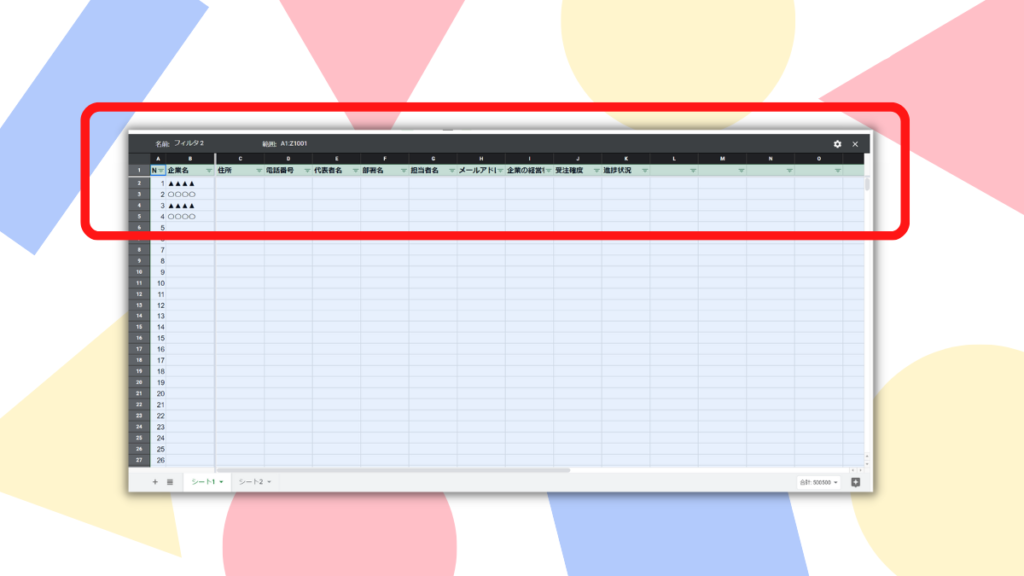Image resolution: width=1024 pixels, height=576 pixels.
Task: Switch to the シート2 tab
Action: [x=254, y=482]
